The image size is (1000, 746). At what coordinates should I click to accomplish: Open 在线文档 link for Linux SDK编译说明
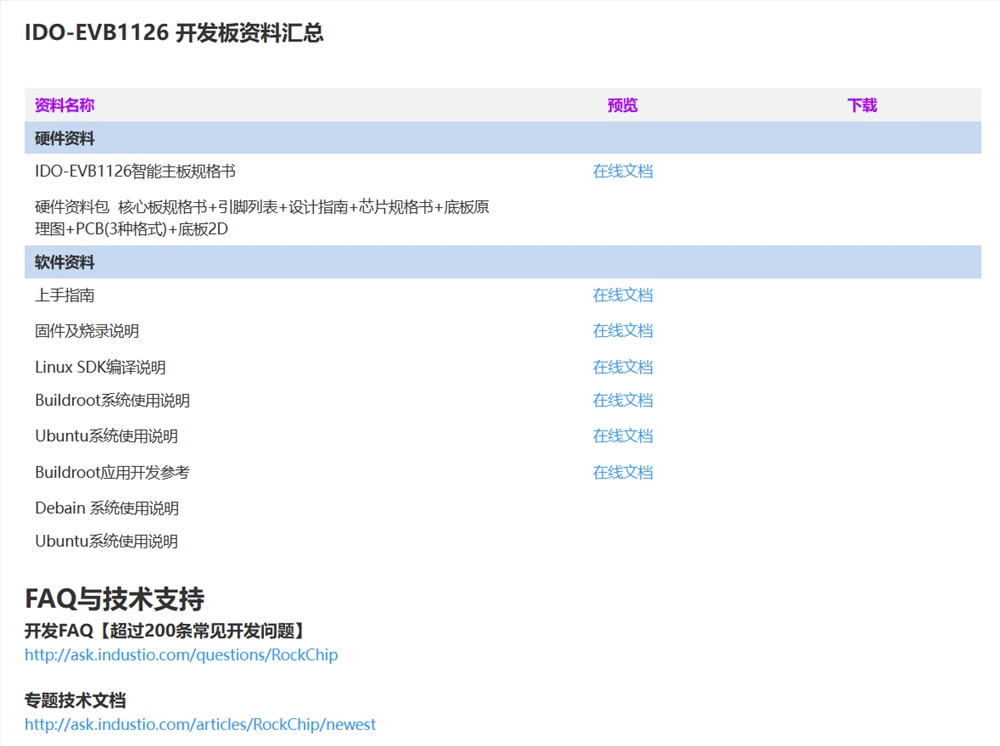pos(622,367)
